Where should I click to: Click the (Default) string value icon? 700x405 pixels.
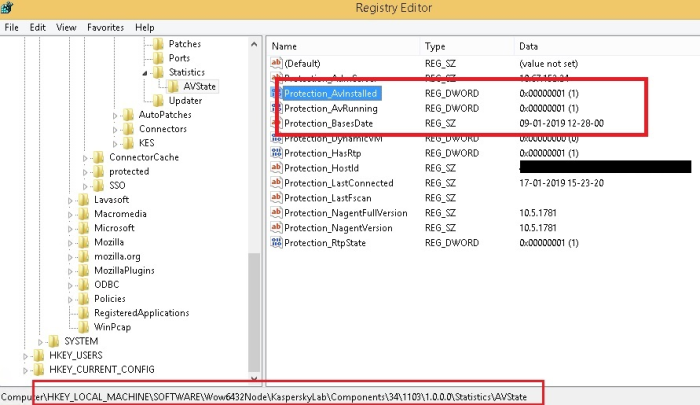(277, 63)
